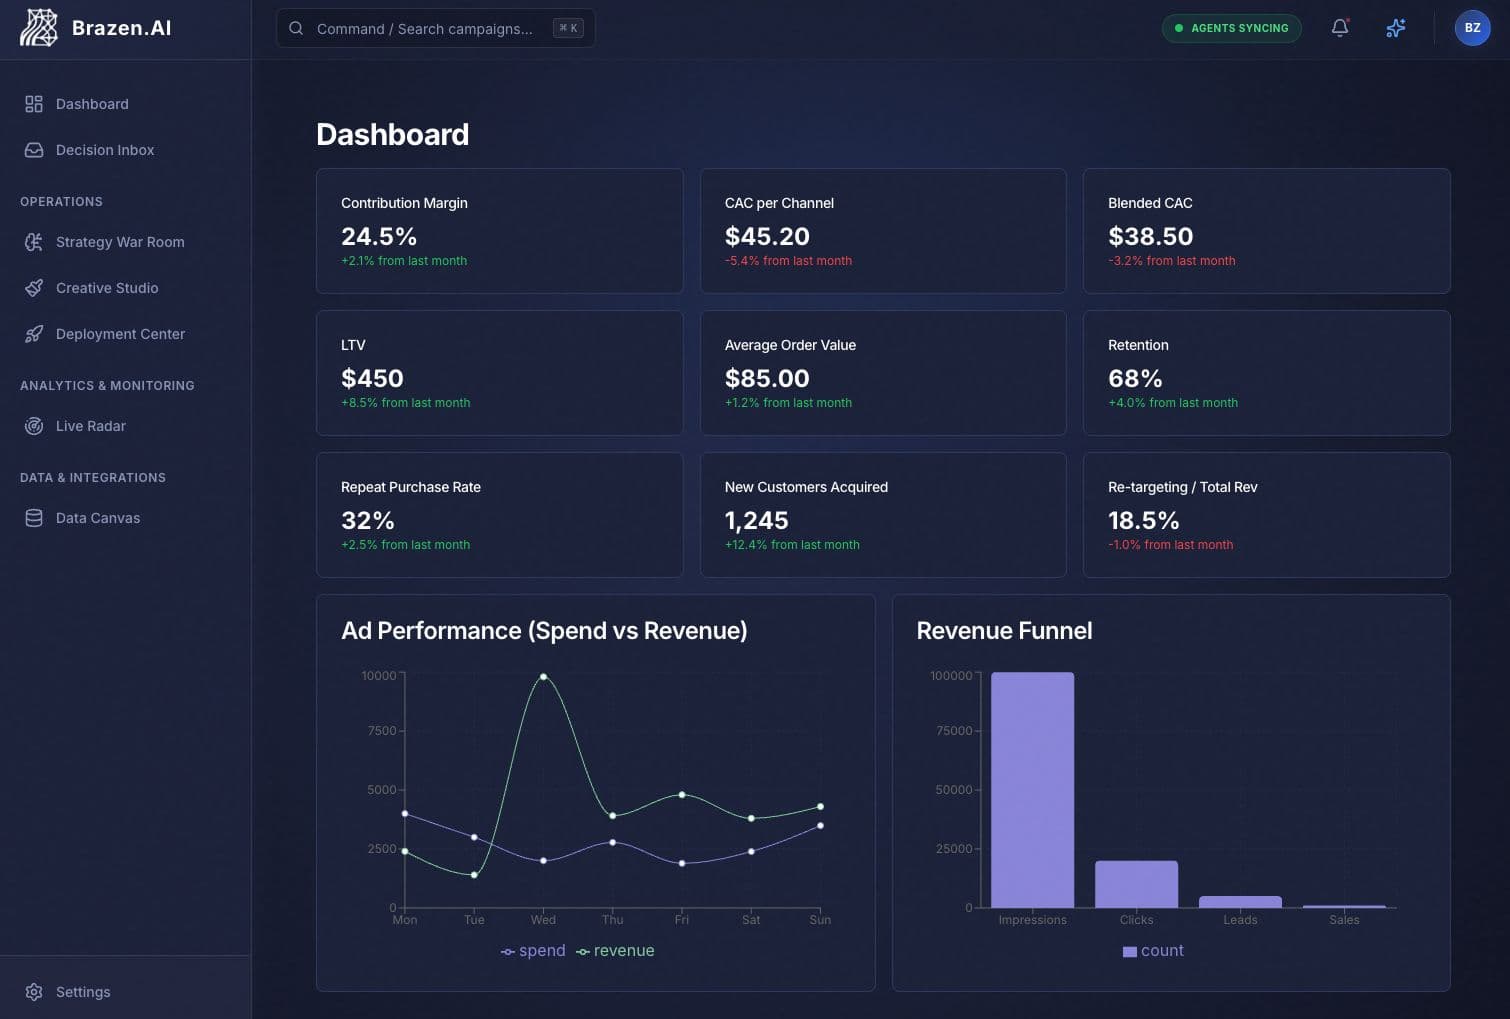Click the Impressions bar in Revenue Funnel
Viewport: 1510px width, 1019px height.
pyautogui.click(x=1032, y=790)
